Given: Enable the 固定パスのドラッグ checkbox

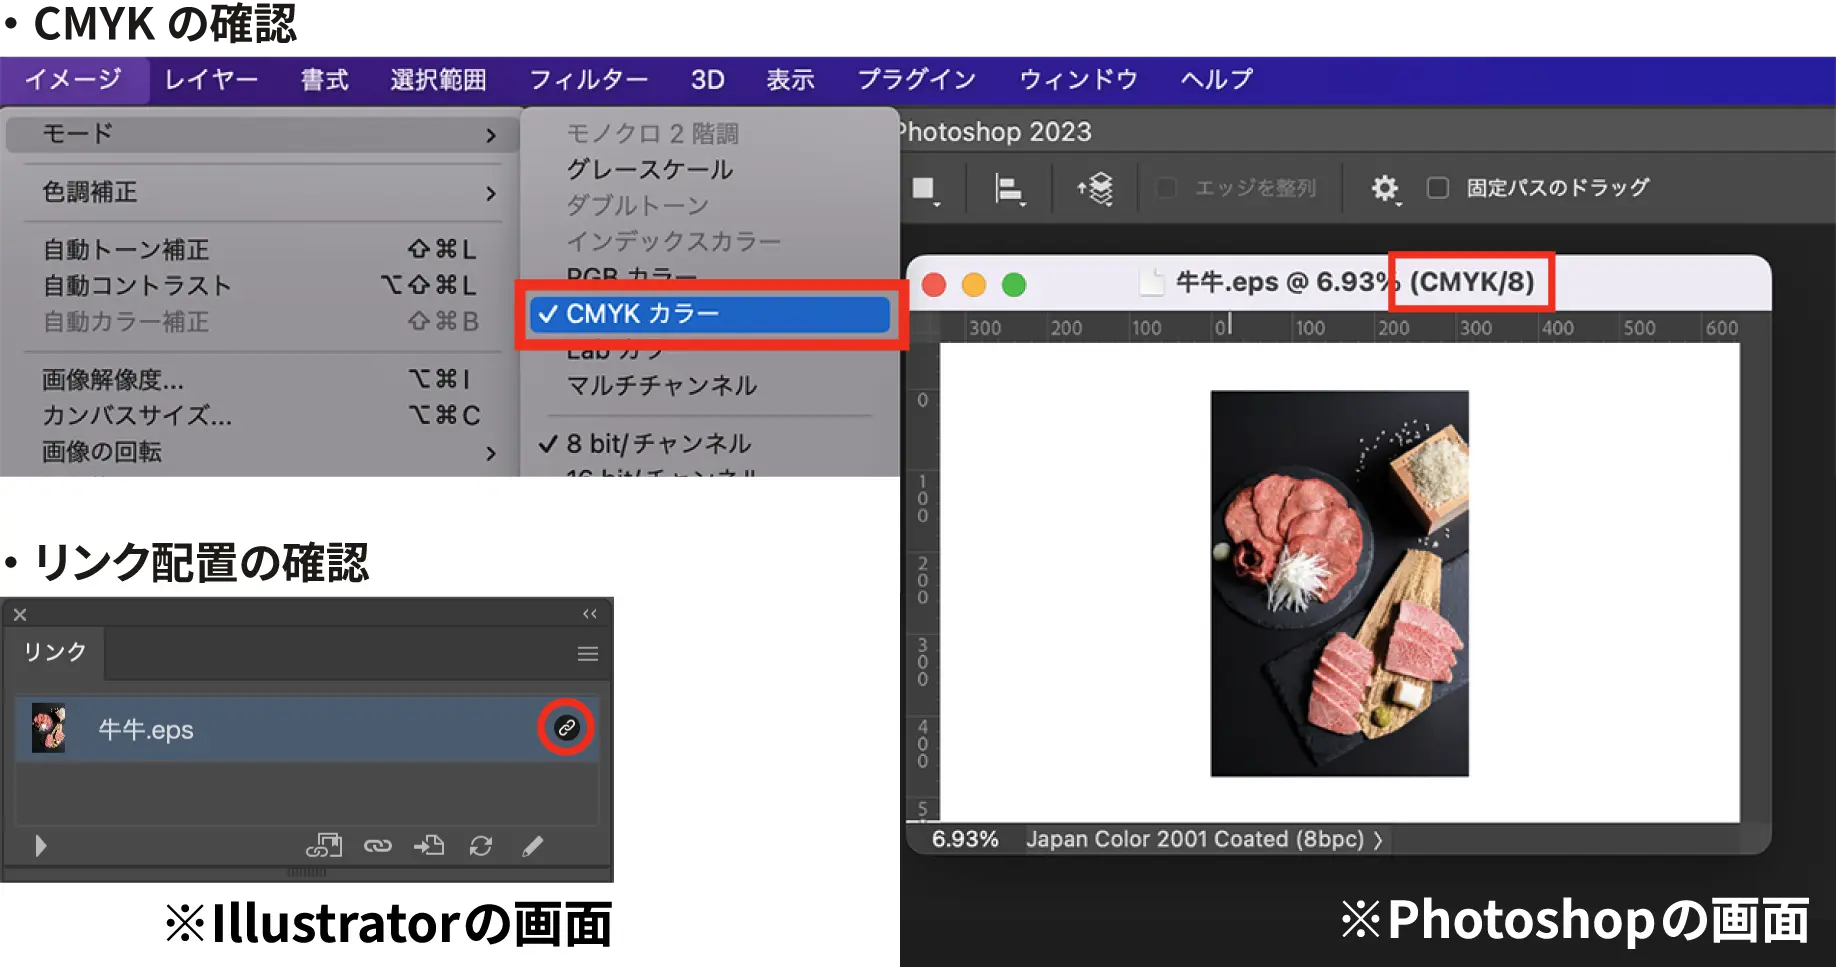Looking at the screenshot, I should coord(1437,188).
